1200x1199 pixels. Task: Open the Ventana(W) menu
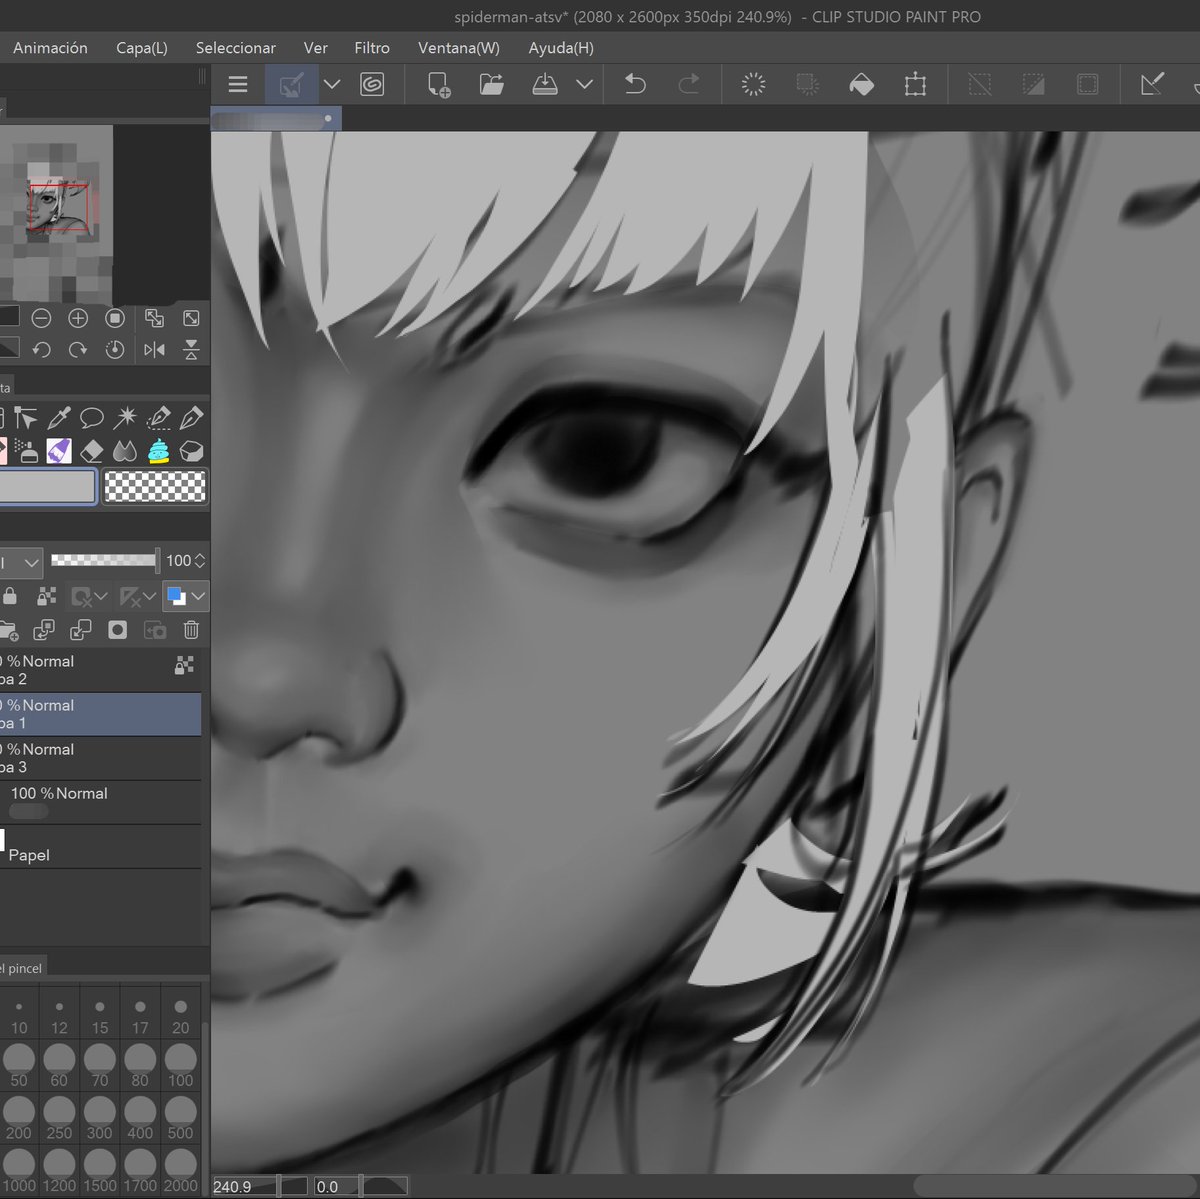pyautogui.click(x=459, y=48)
